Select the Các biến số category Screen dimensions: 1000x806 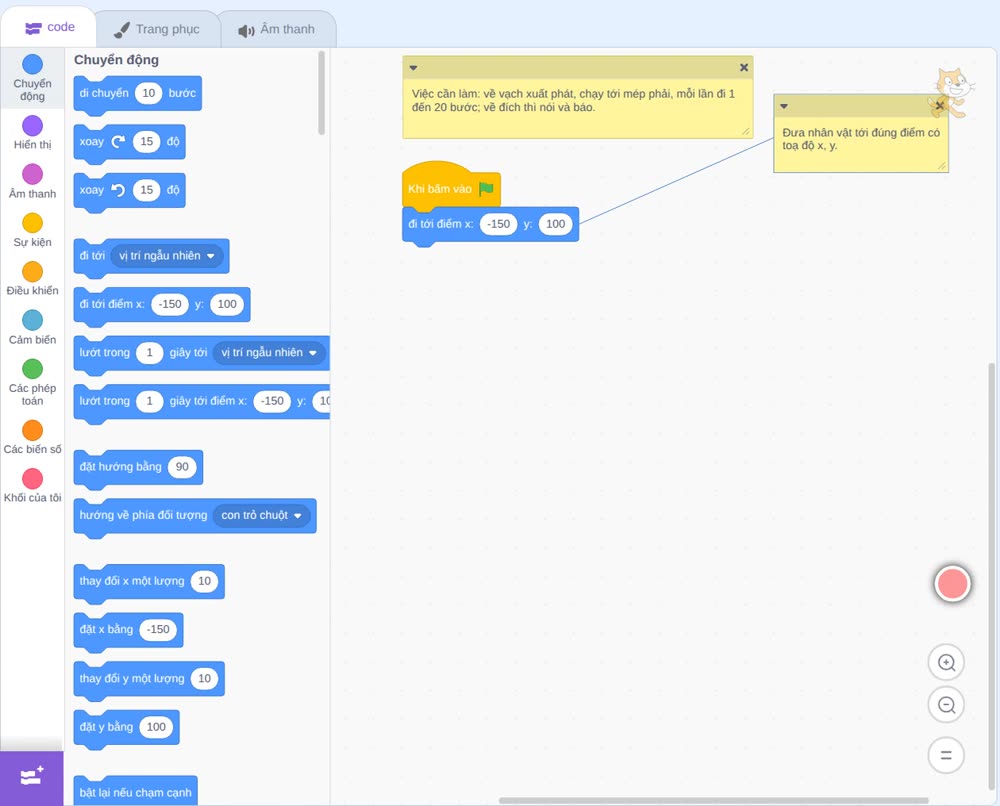point(33,437)
